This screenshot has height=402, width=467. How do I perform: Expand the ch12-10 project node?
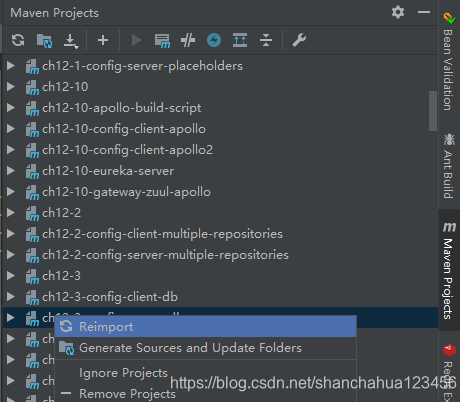tap(11, 87)
